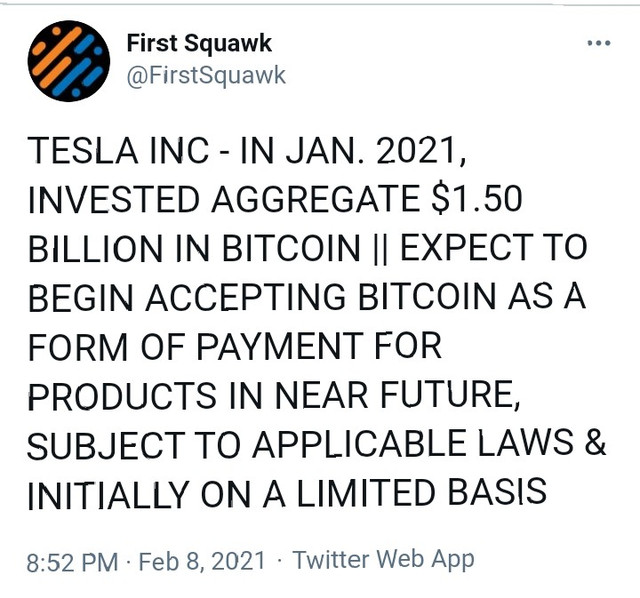Image resolution: width=640 pixels, height=598 pixels.
Task: Click the BILLION IN BITCOIN text line
Action: click(x=194, y=248)
